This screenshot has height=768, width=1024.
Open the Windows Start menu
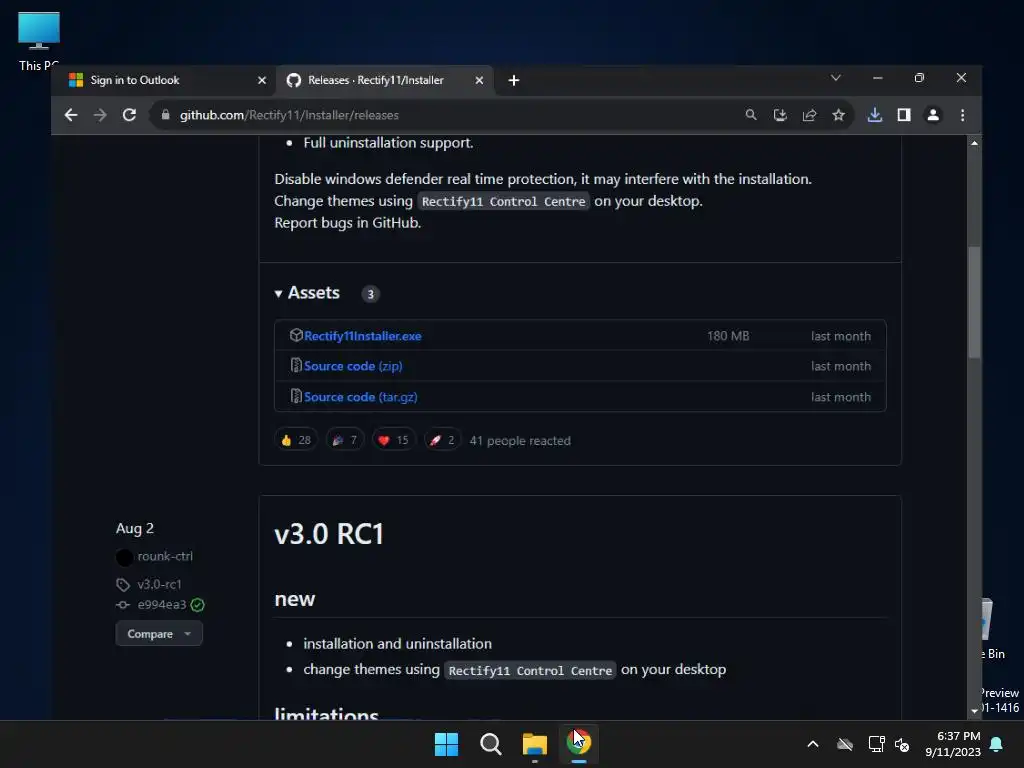click(447, 744)
